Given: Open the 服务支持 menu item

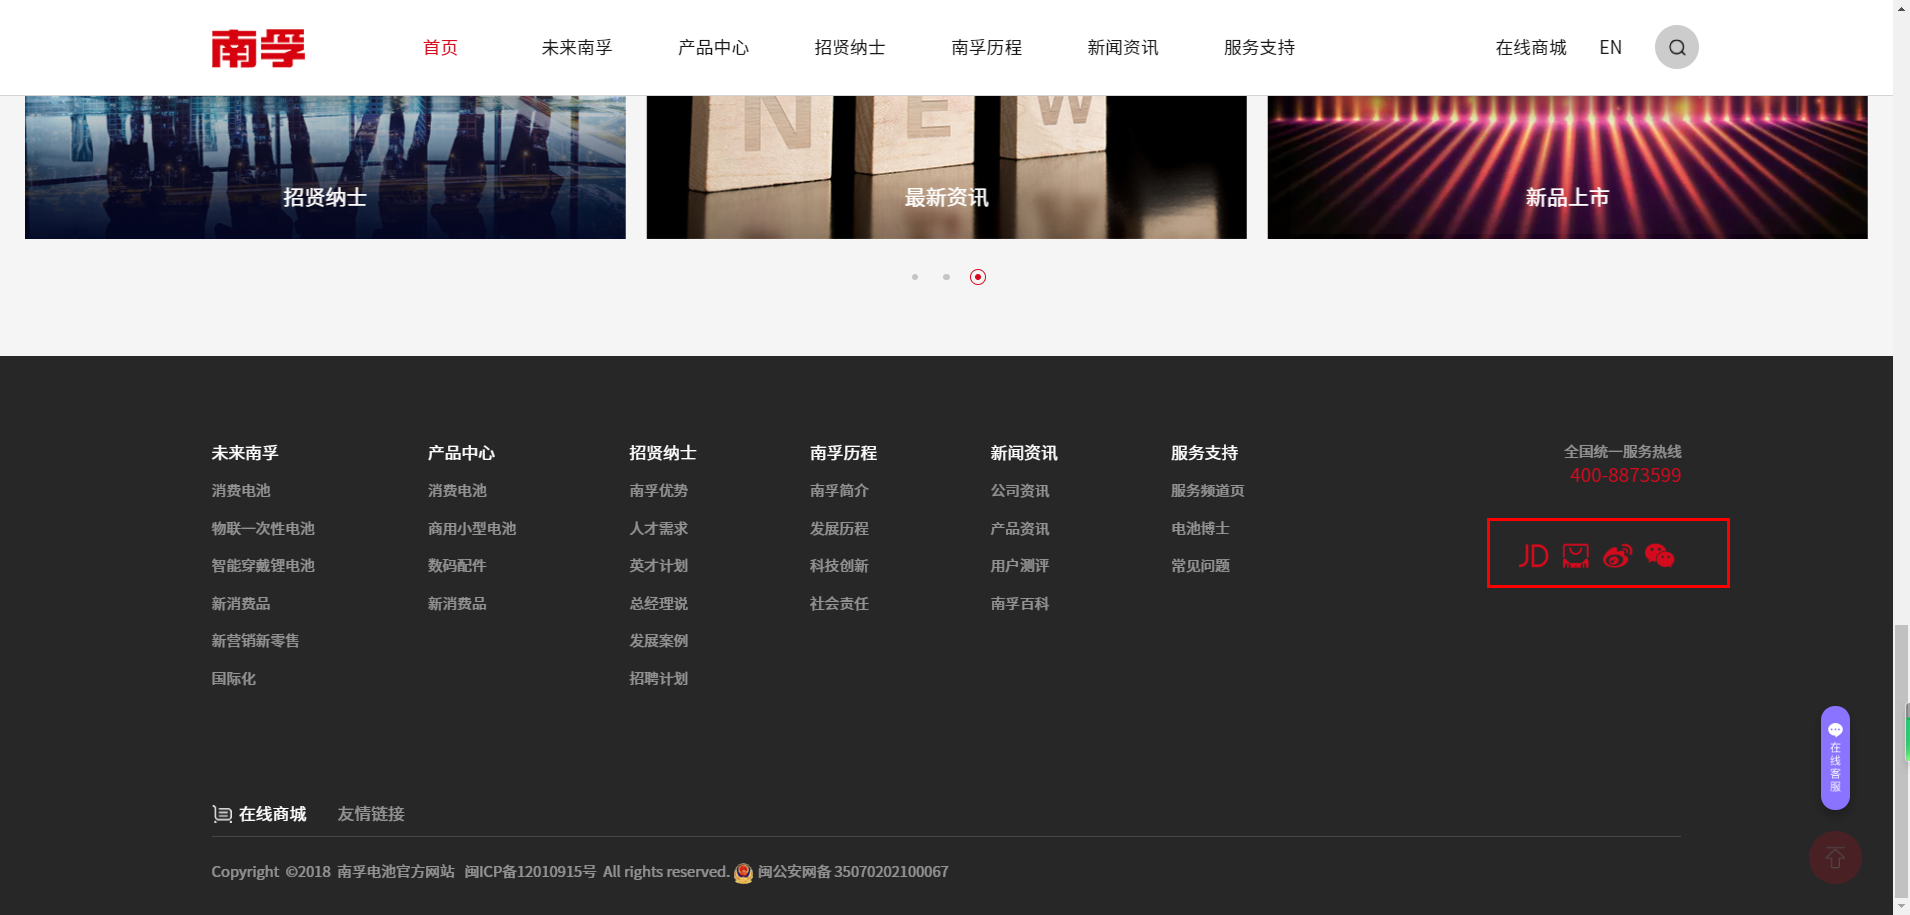Looking at the screenshot, I should (1258, 47).
